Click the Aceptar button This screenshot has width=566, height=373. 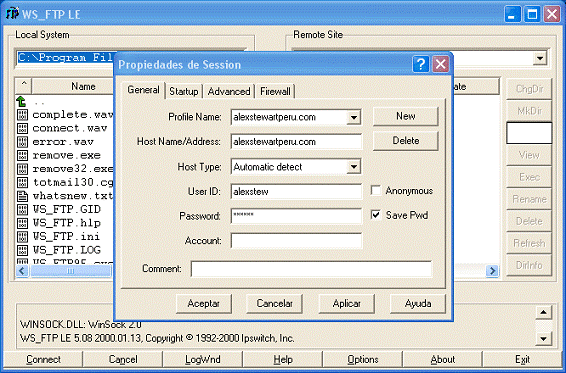click(204, 304)
